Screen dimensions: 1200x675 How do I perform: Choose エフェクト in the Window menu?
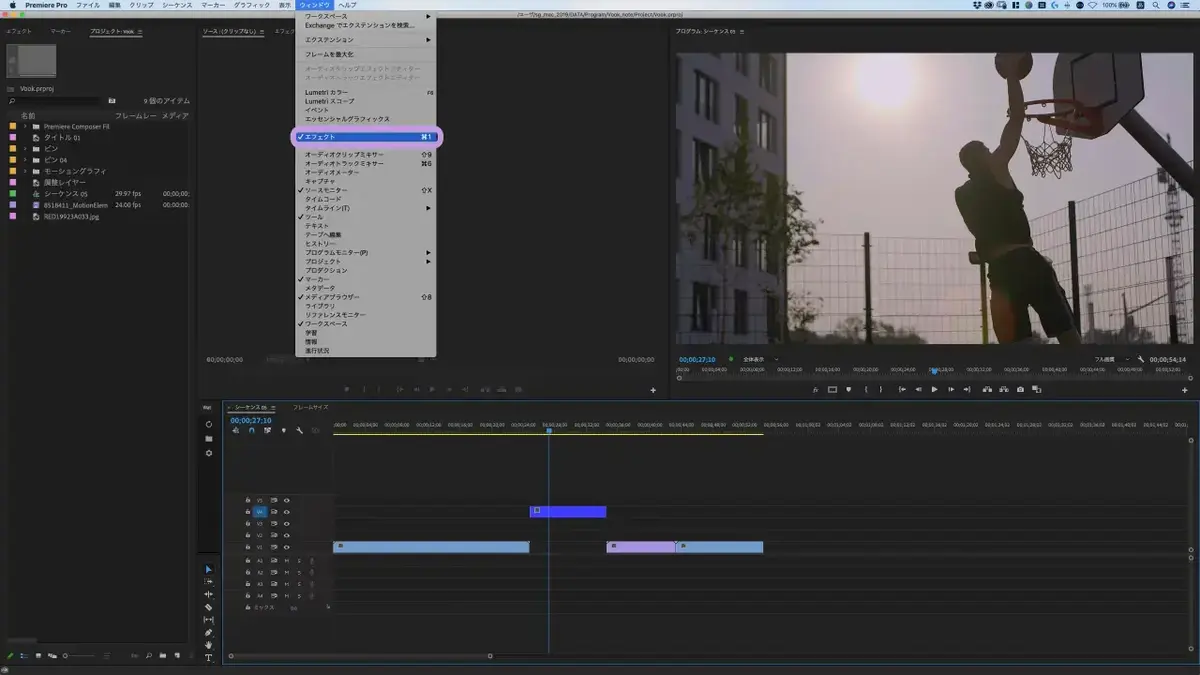pyautogui.click(x=366, y=136)
